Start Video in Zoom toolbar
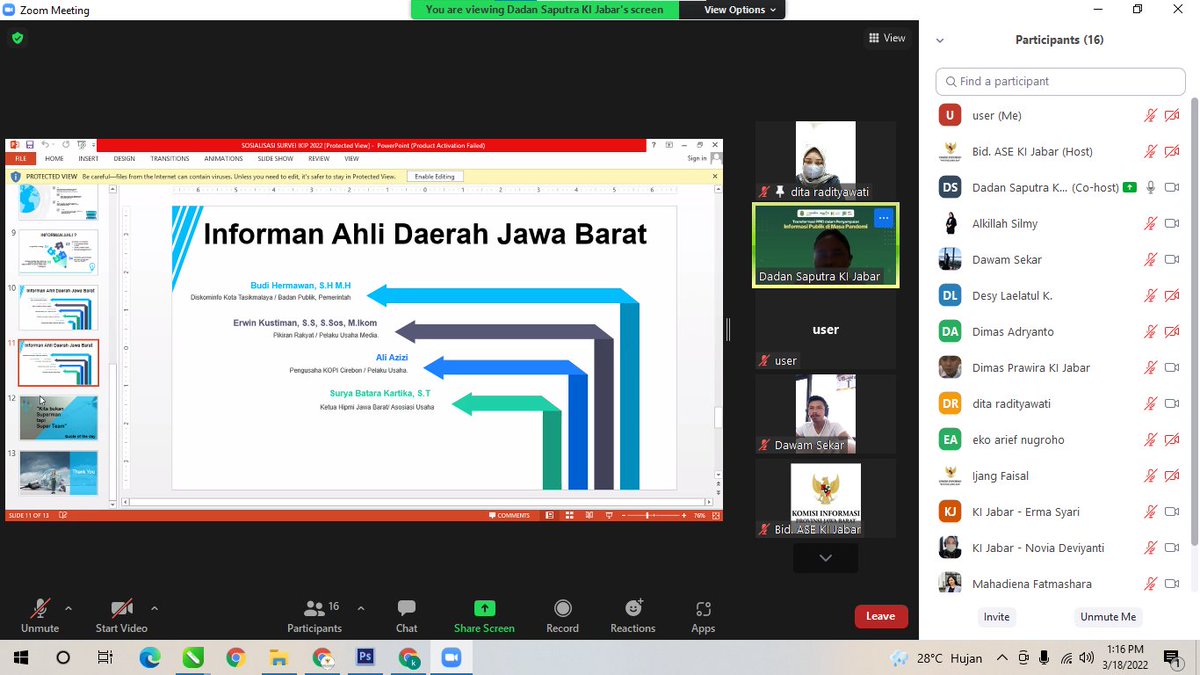Screen dimensions: 1200x675 coord(121,615)
